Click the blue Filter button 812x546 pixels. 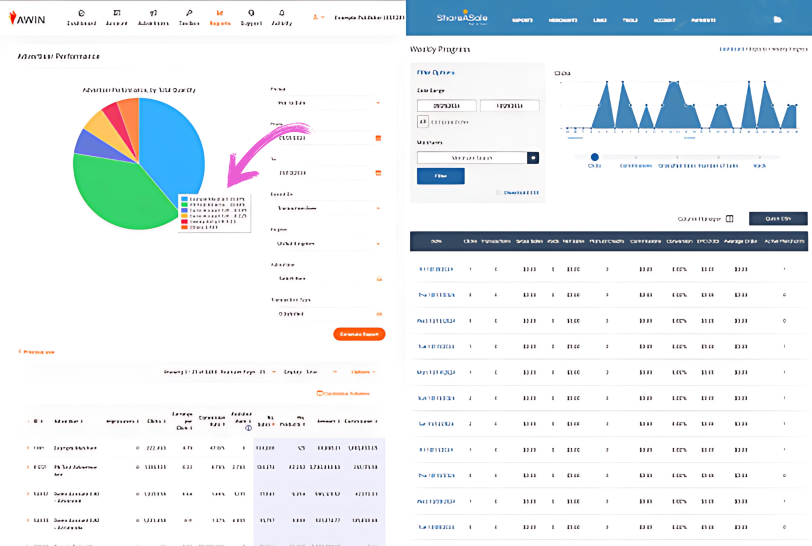(x=441, y=176)
